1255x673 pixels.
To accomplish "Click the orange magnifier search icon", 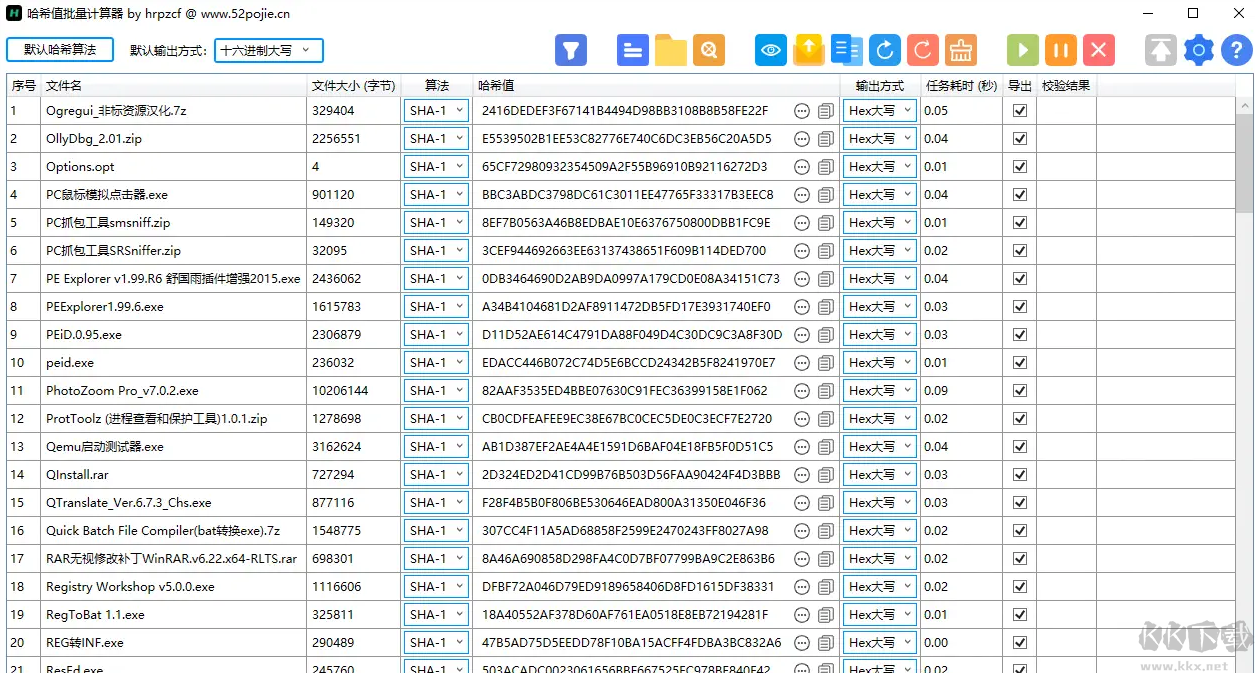I will pyautogui.click(x=708, y=50).
